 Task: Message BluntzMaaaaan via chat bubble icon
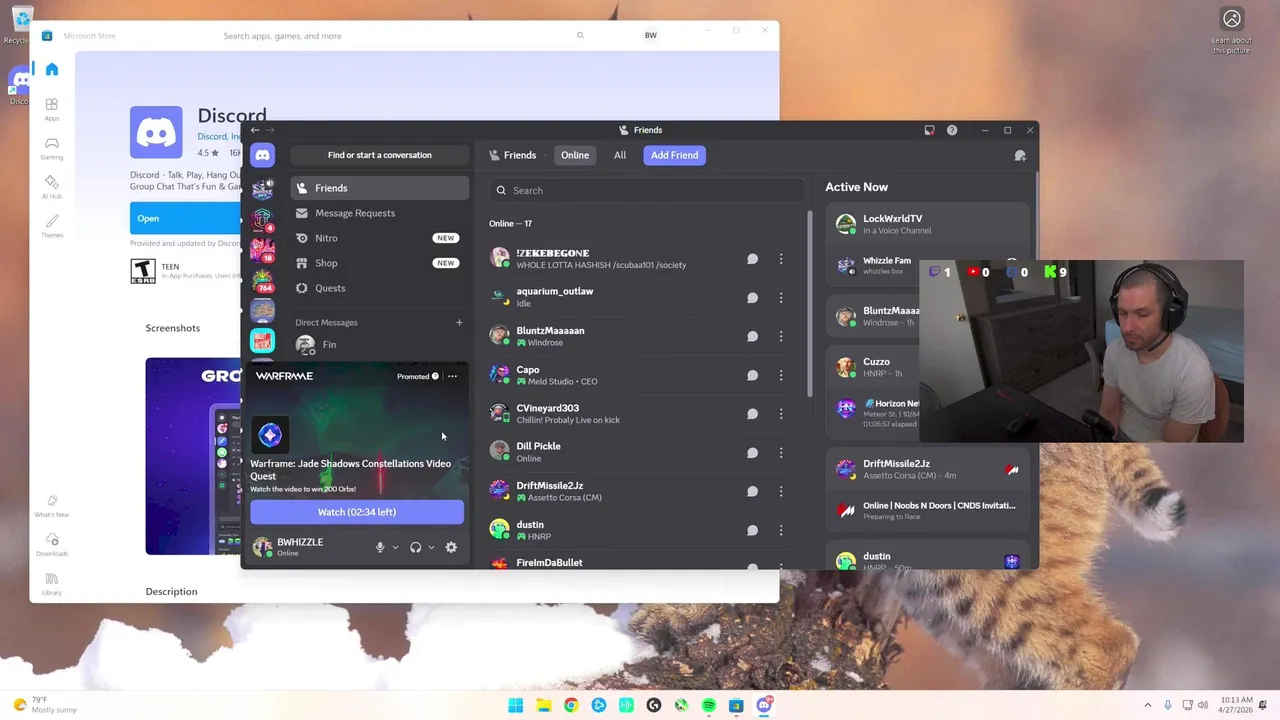tap(752, 336)
